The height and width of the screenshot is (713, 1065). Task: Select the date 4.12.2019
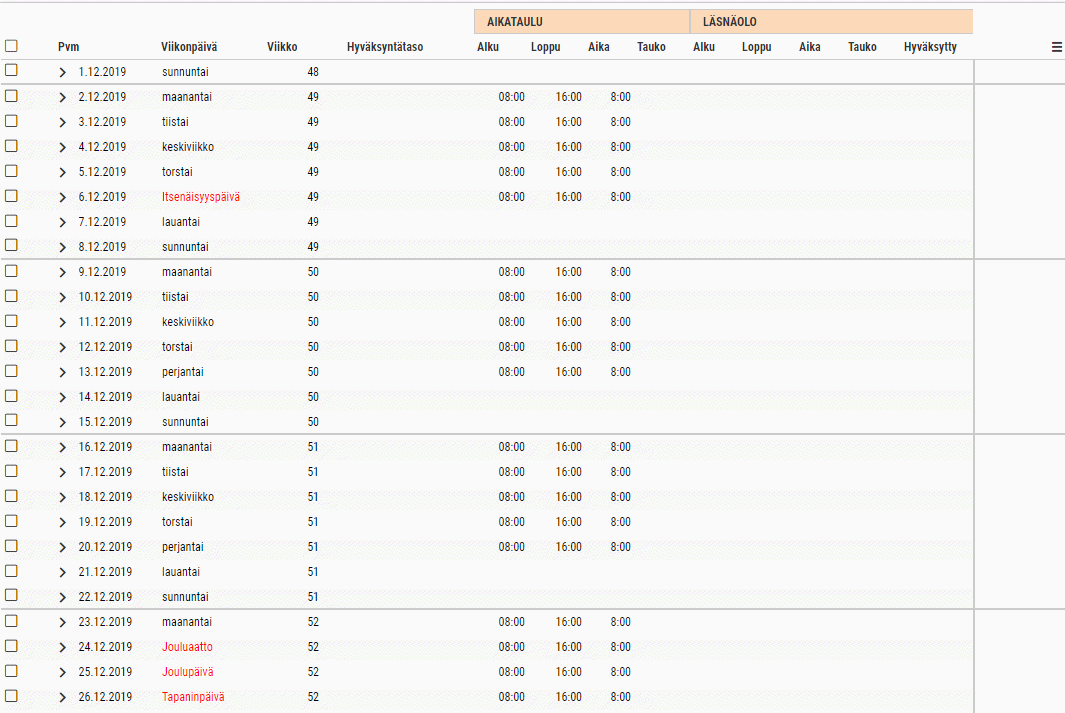[x=102, y=147]
